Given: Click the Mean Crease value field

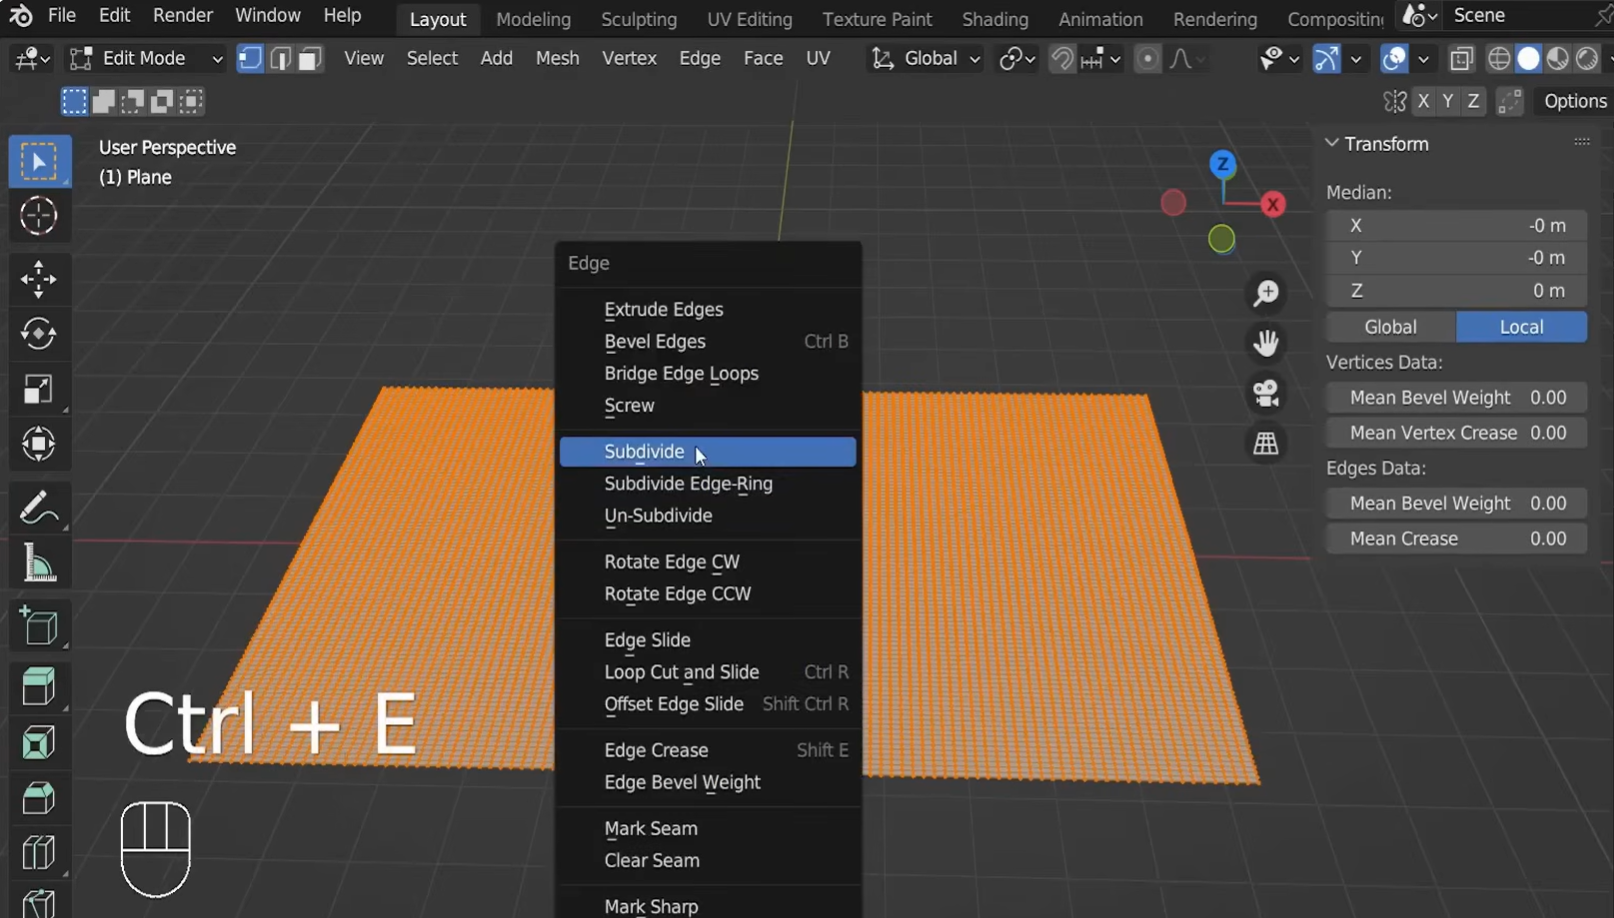Looking at the screenshot, I should click(1457, 539).
